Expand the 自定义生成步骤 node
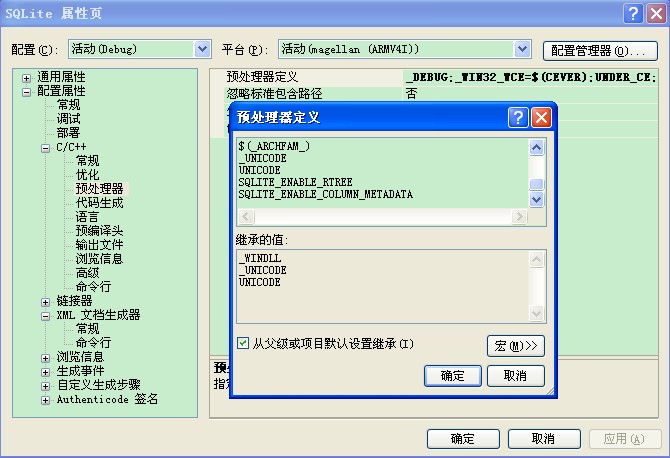The width and height of the screenshot is (670, 458). pyautogui.click(x=46, y=386)
